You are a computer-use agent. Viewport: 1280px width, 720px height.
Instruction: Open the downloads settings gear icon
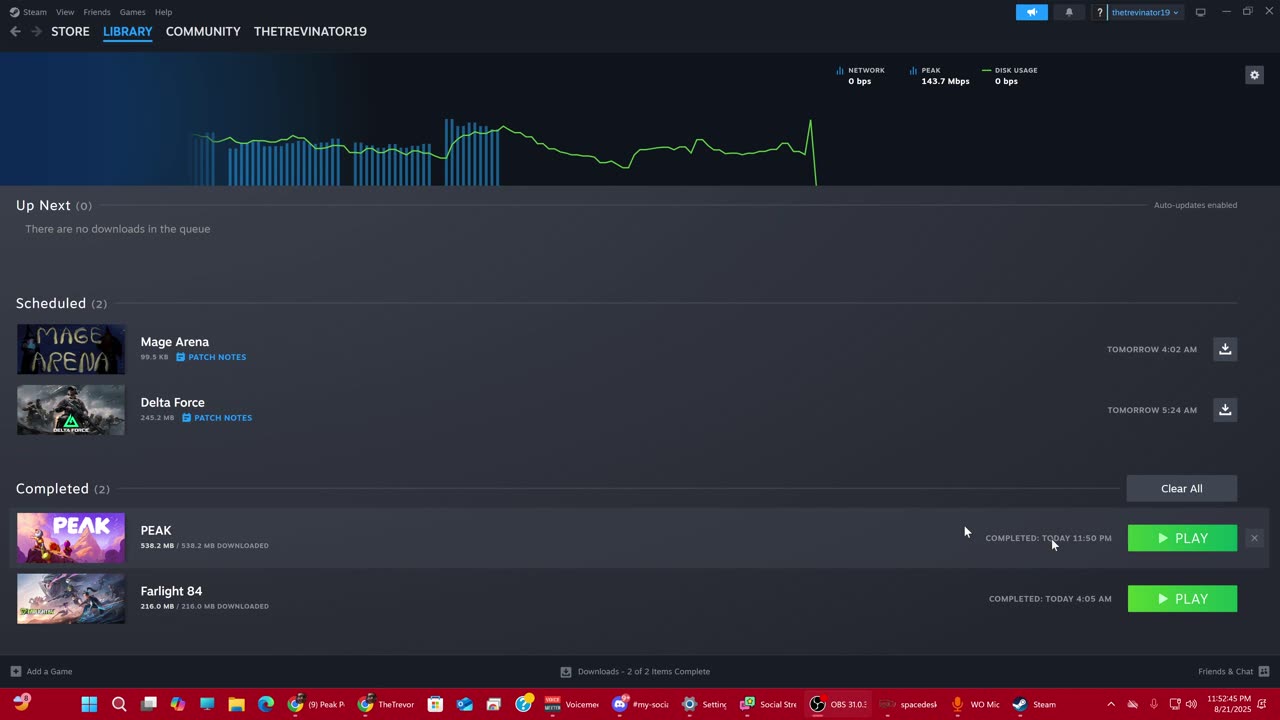click(1254, 75)
